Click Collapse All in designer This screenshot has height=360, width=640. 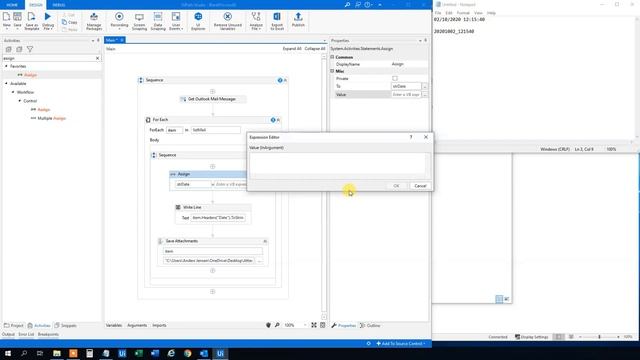pyautogui.click(x=315, y=49)
